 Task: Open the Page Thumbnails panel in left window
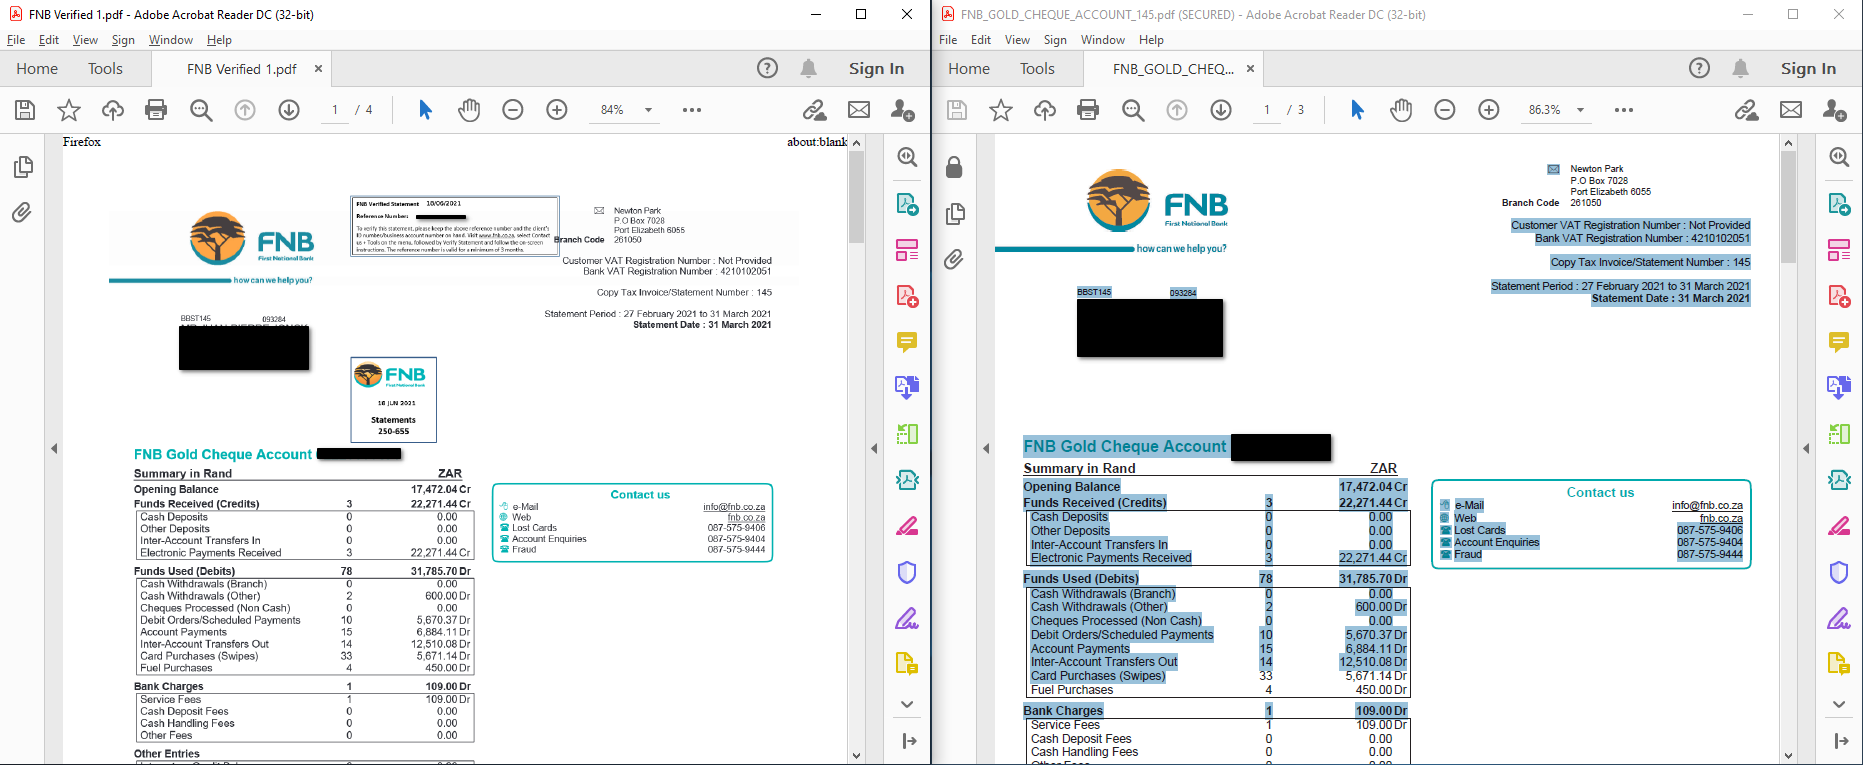pos(22,167)
